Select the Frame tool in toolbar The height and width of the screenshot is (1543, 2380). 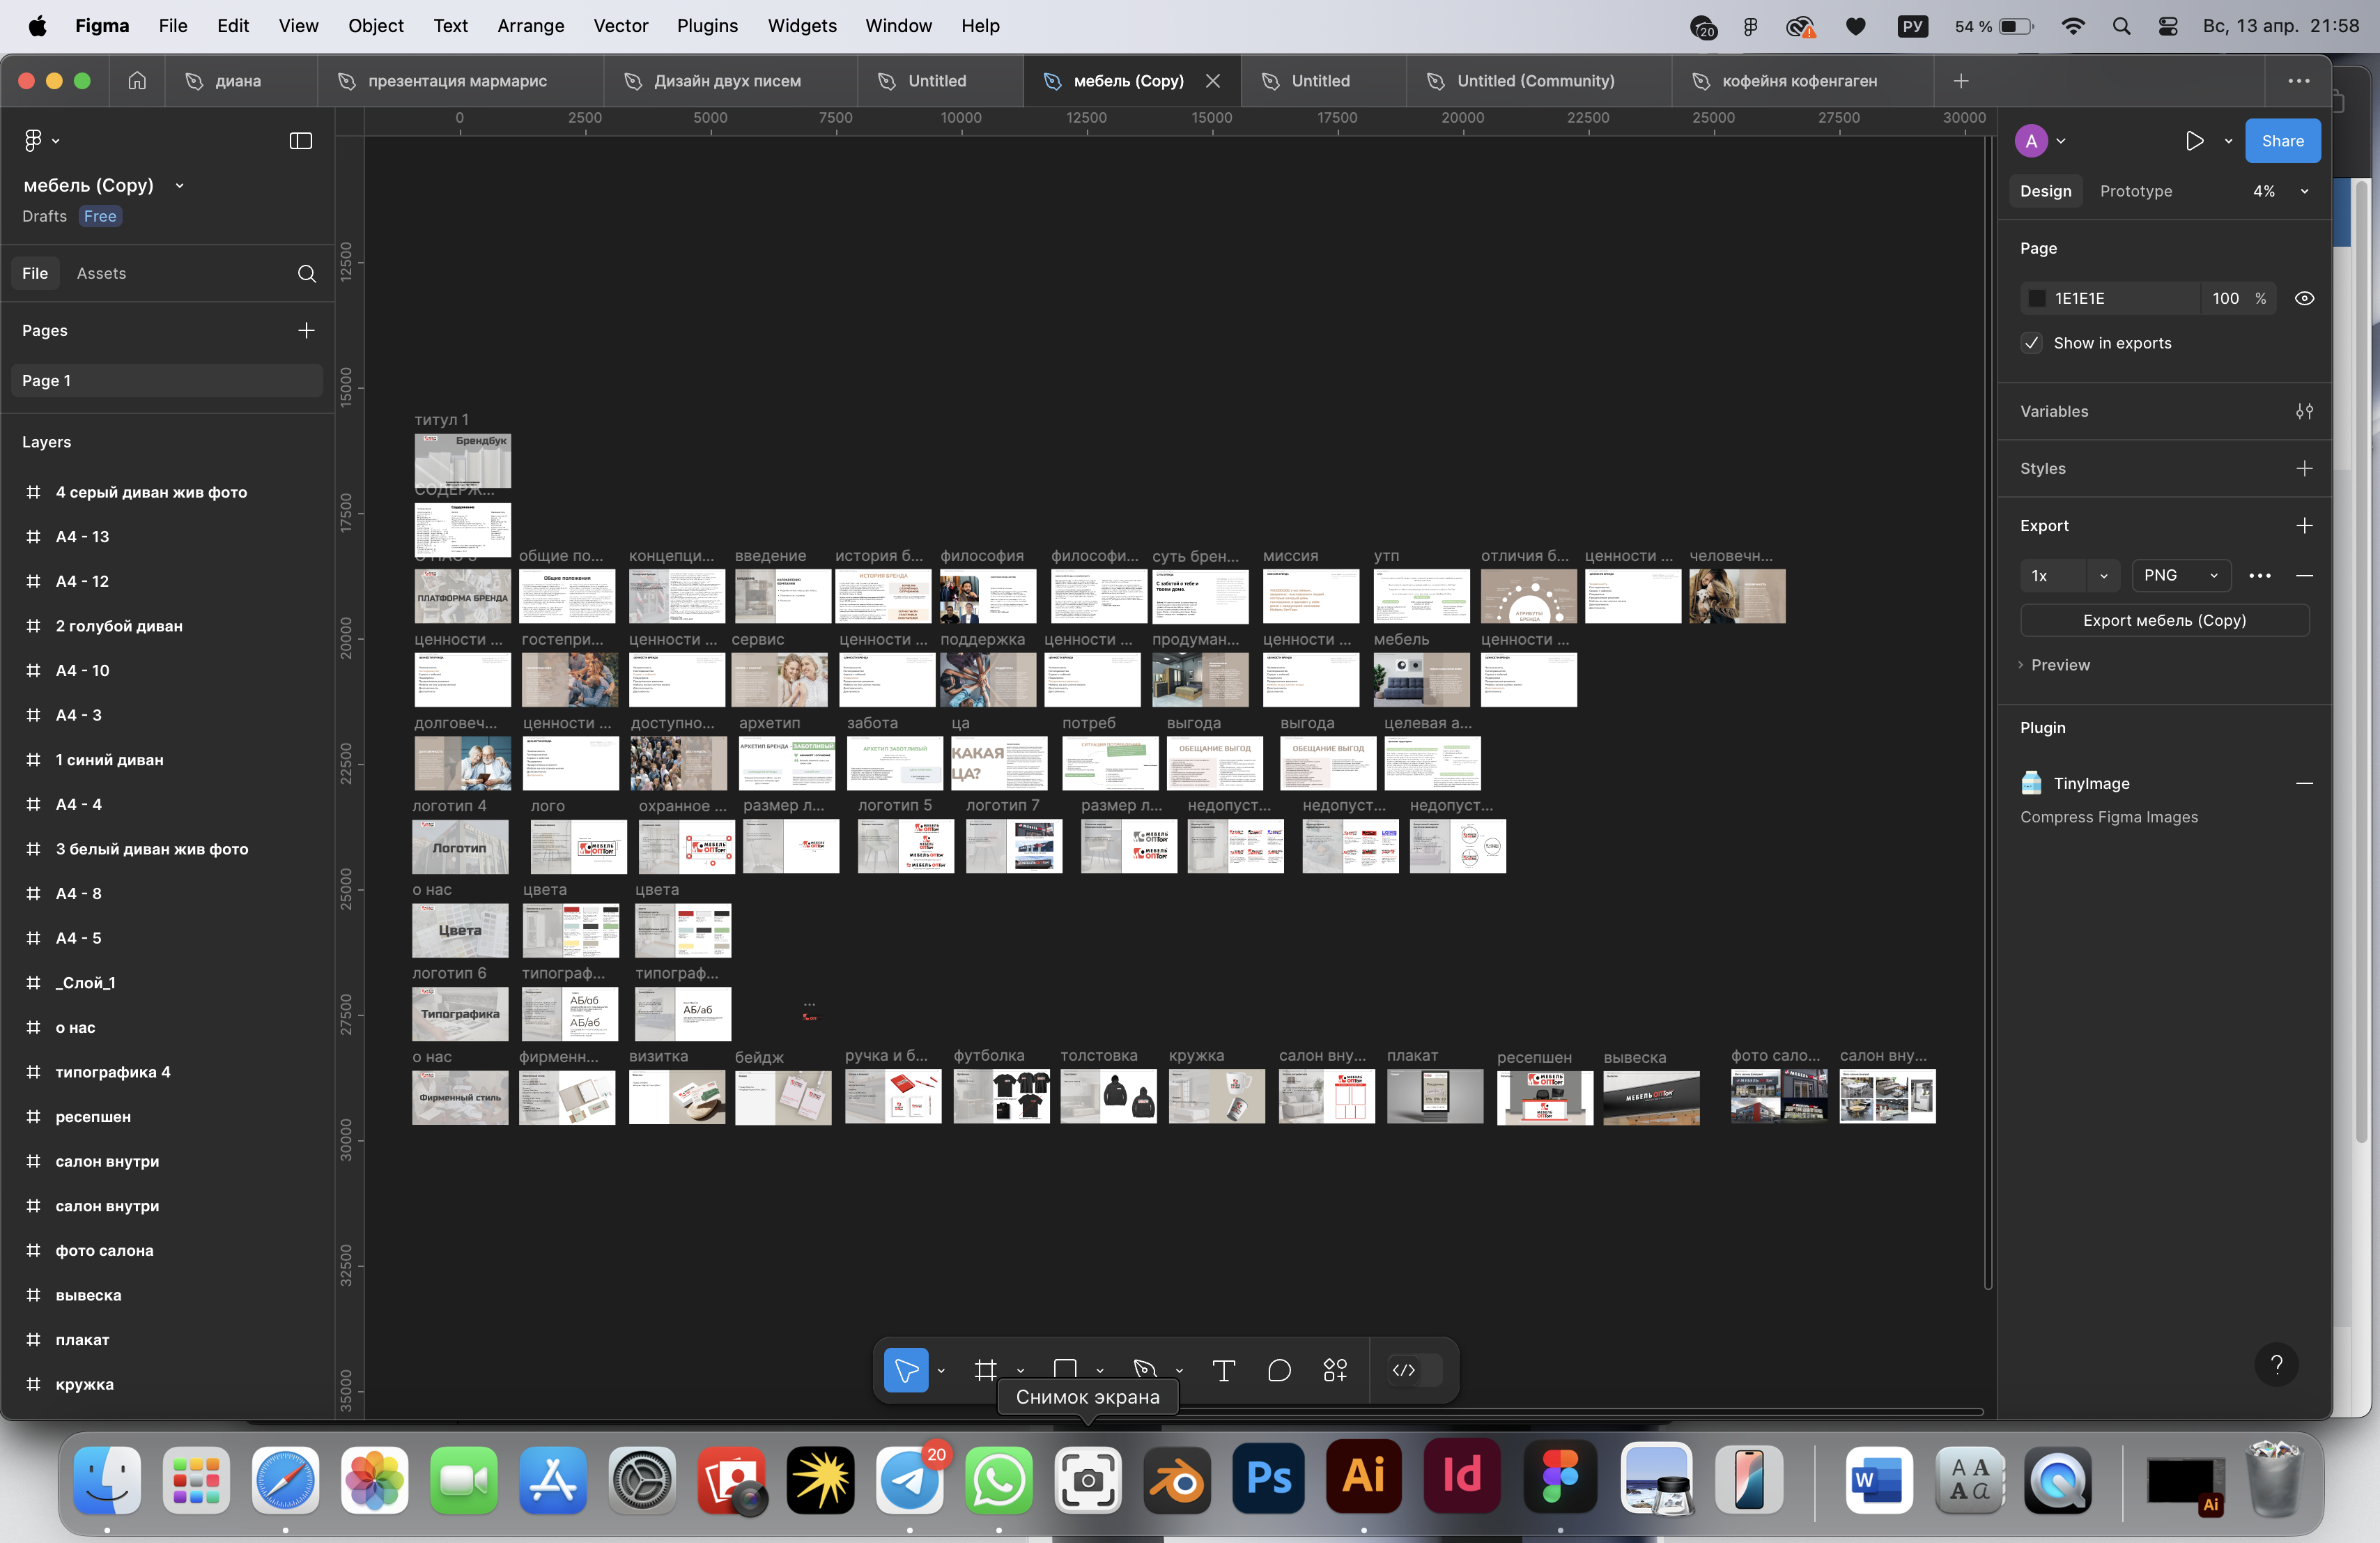click(x=985, y=1370)
